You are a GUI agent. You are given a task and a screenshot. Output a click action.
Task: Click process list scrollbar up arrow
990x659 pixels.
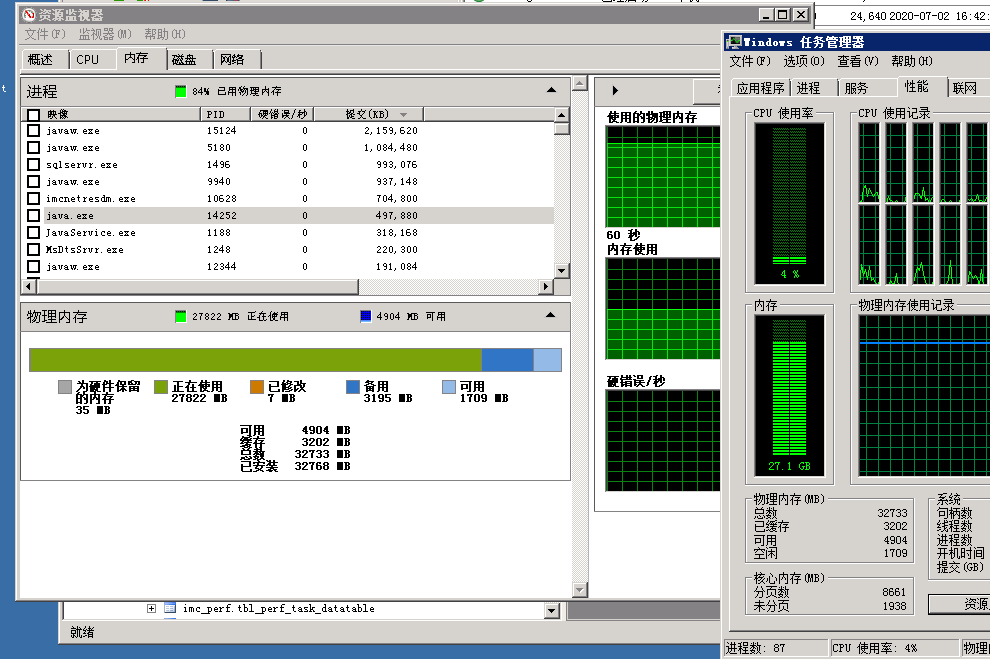(x=561, y=115)
